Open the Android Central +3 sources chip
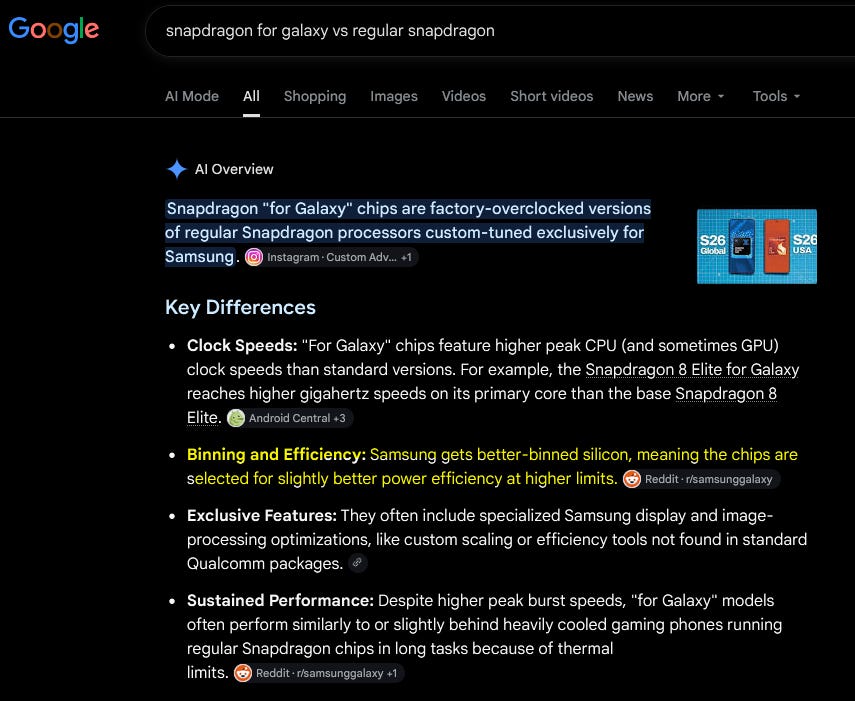Image resolution: width=855 pixels, height=701 pixels. 290,418
